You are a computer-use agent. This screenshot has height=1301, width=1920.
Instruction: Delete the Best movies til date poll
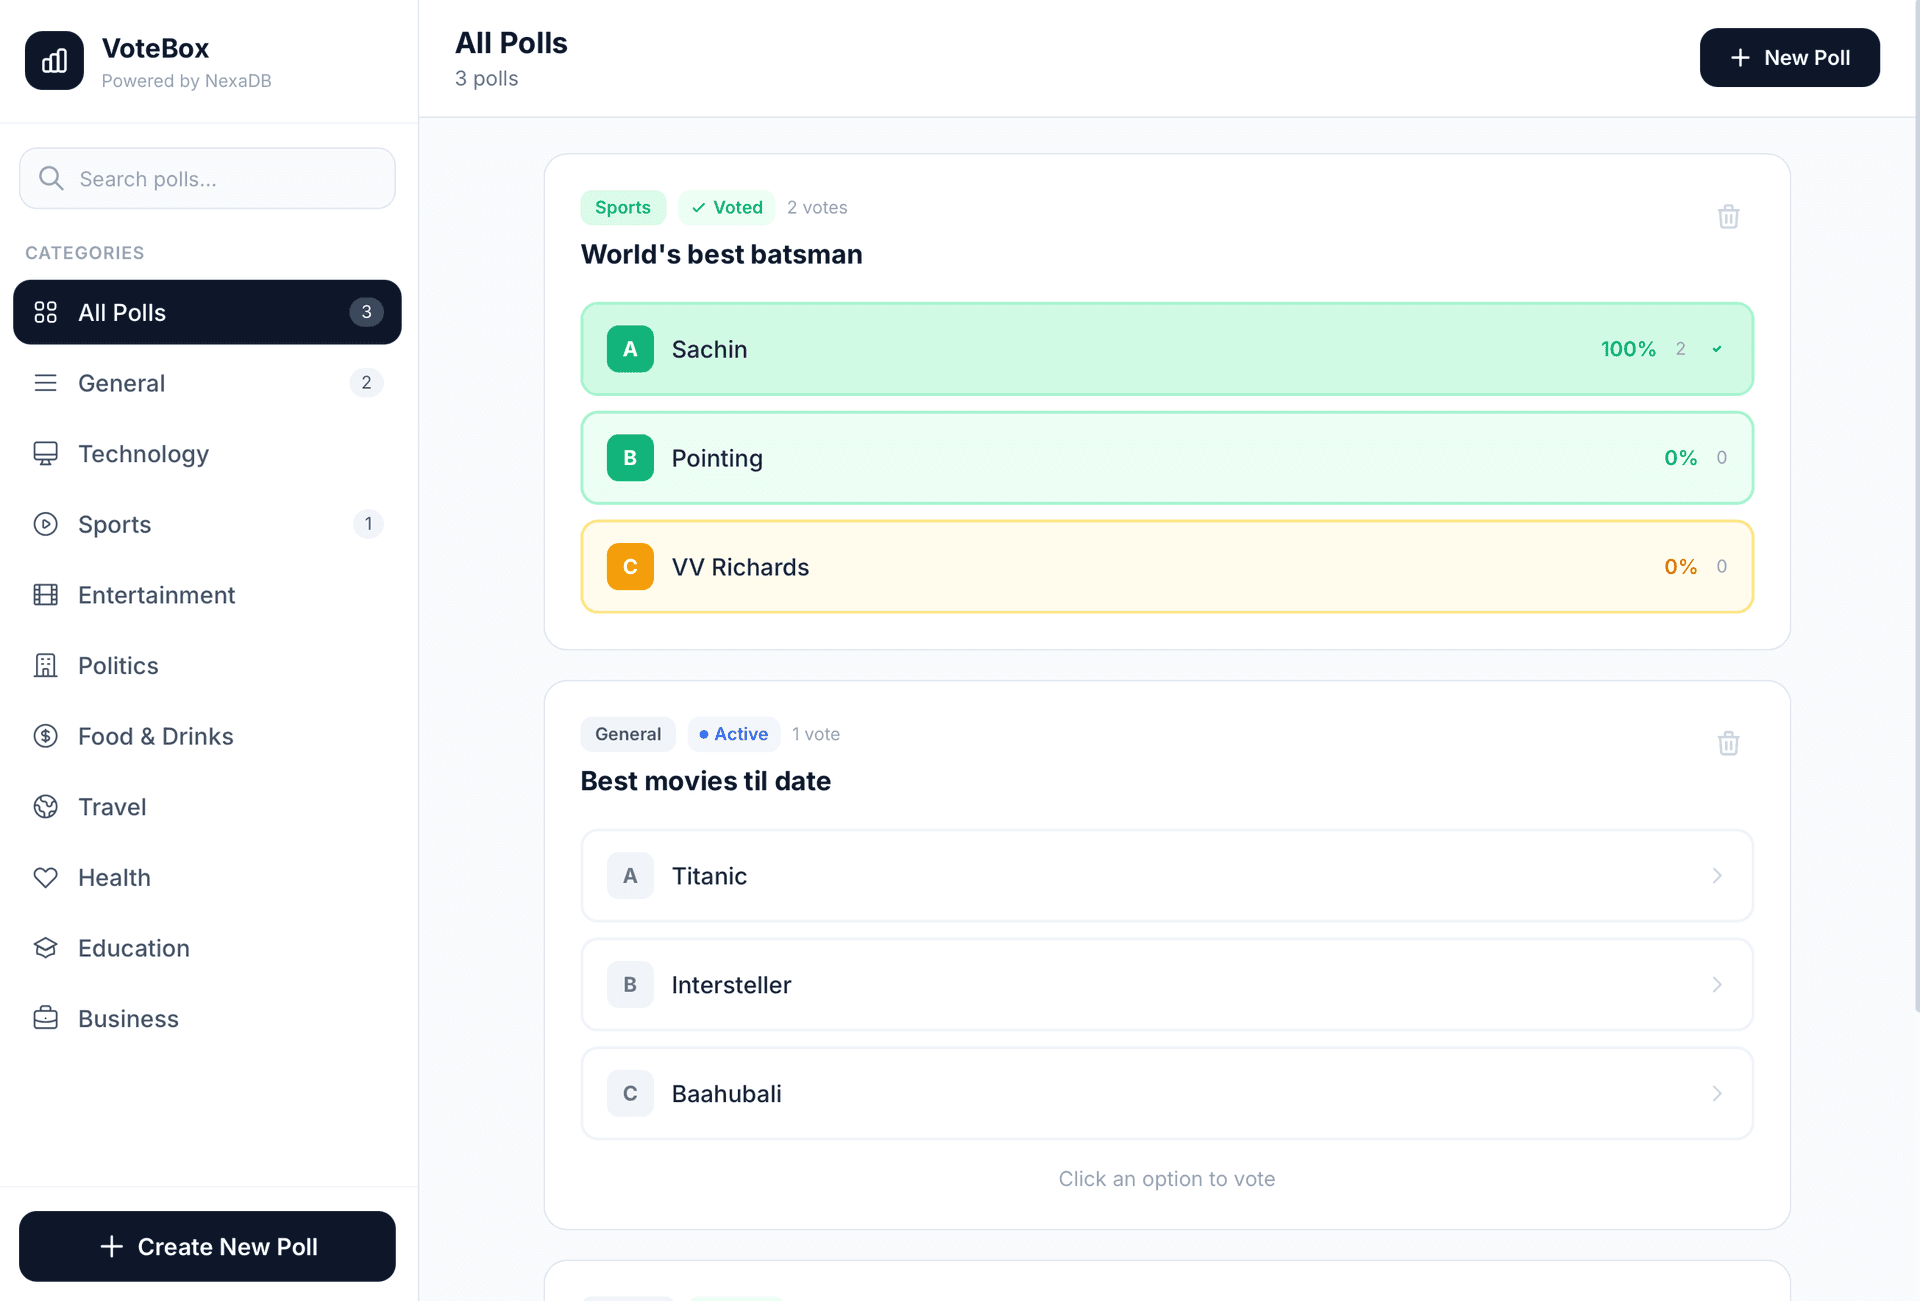tap(1729, 743)
